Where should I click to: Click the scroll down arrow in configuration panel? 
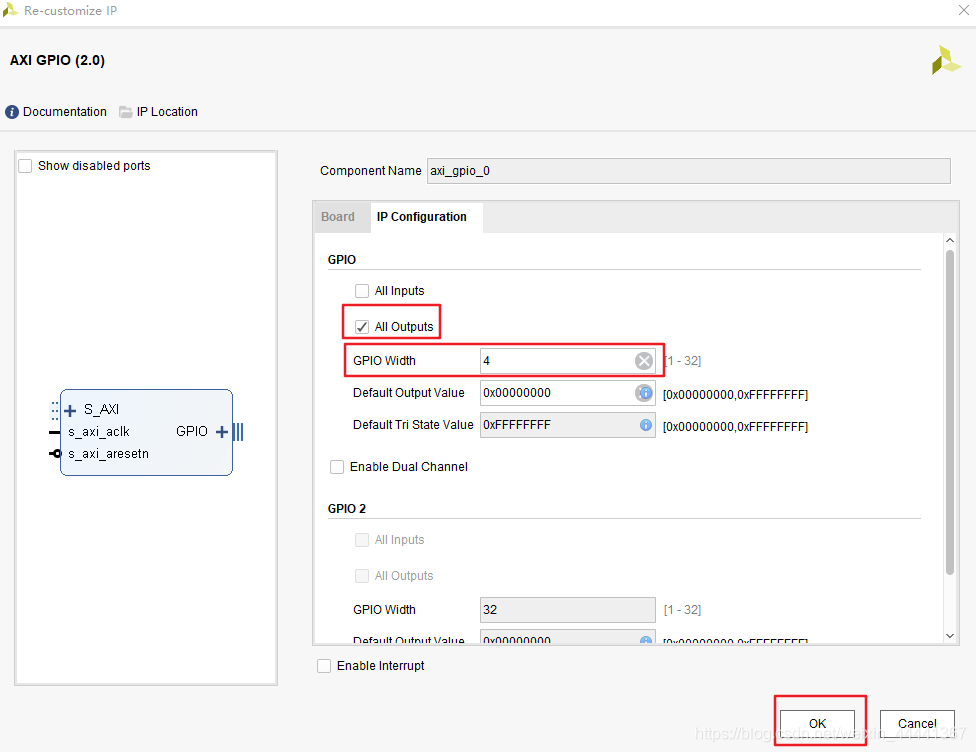click(949, 636)
